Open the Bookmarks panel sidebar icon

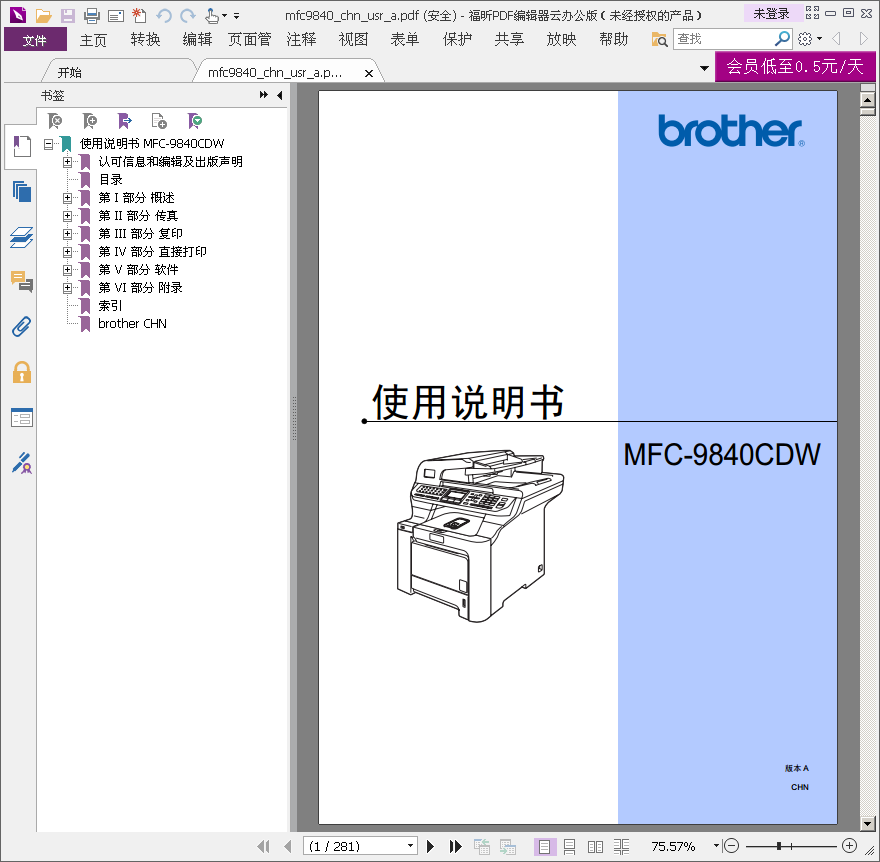pos(21,146)
